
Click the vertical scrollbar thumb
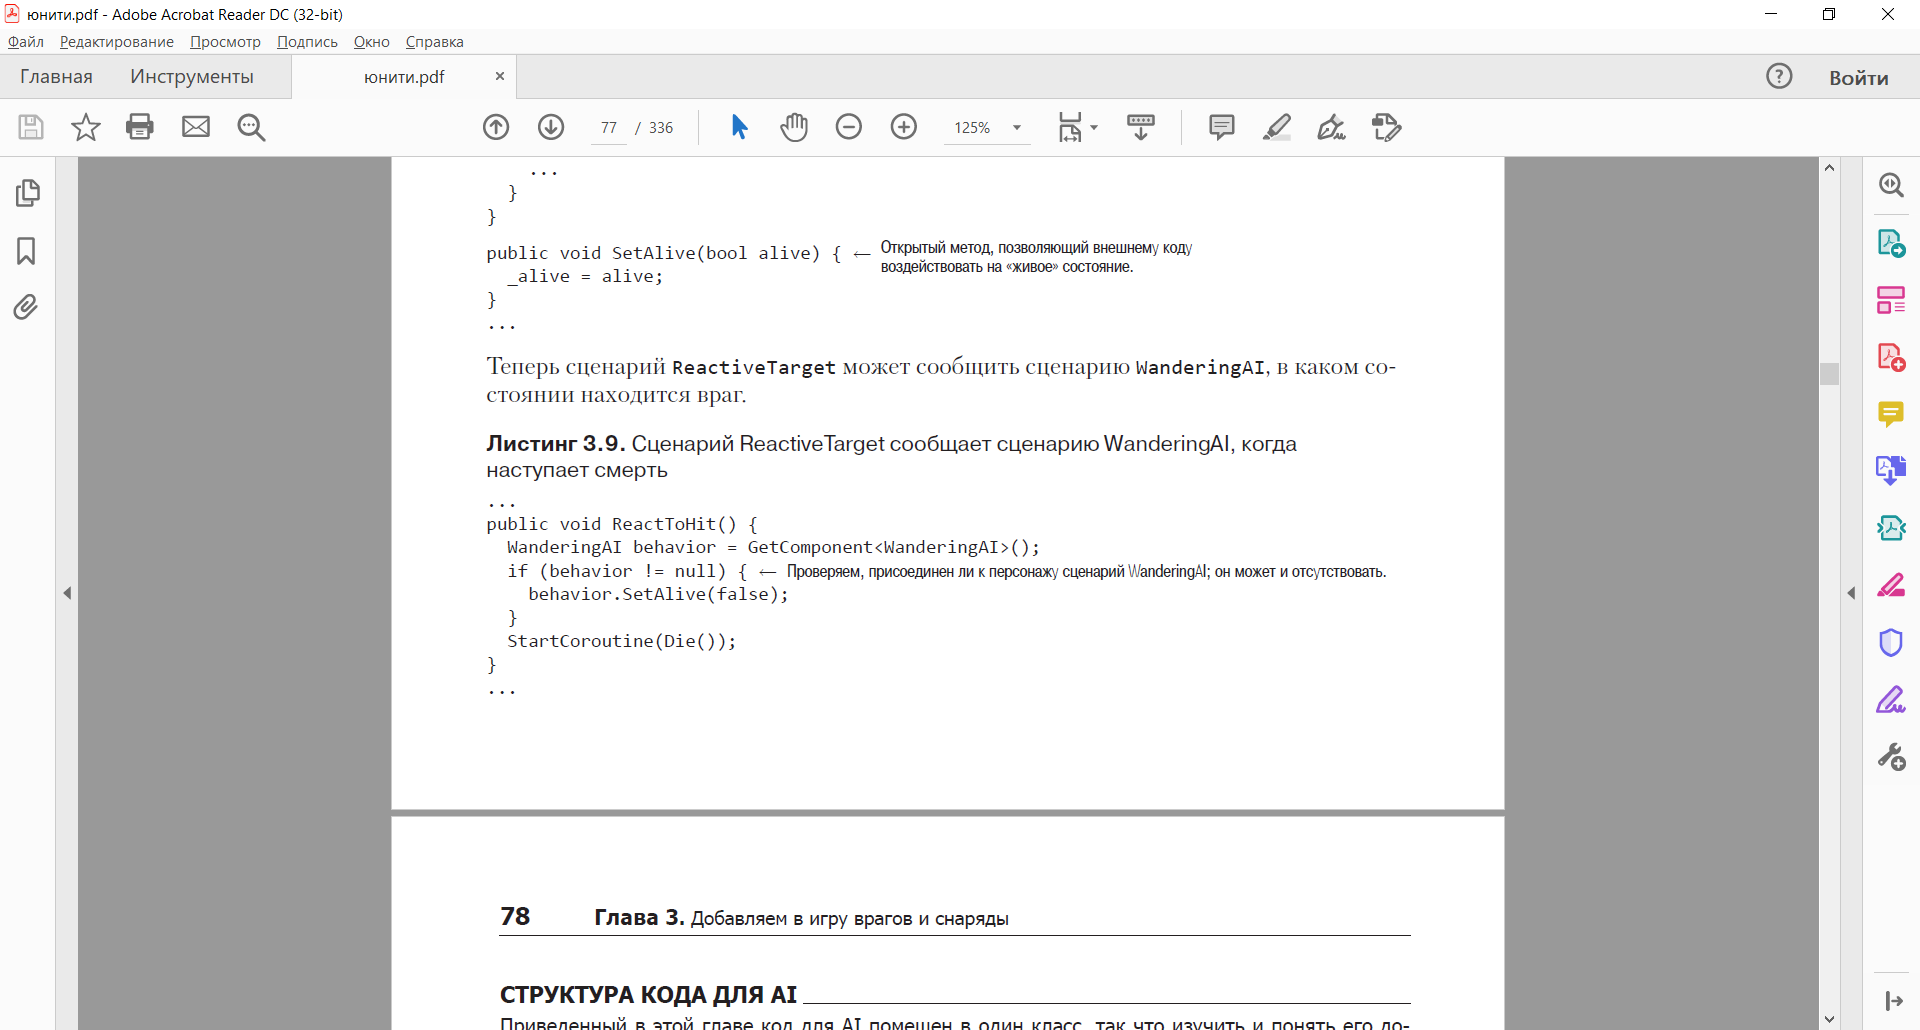1829,373
